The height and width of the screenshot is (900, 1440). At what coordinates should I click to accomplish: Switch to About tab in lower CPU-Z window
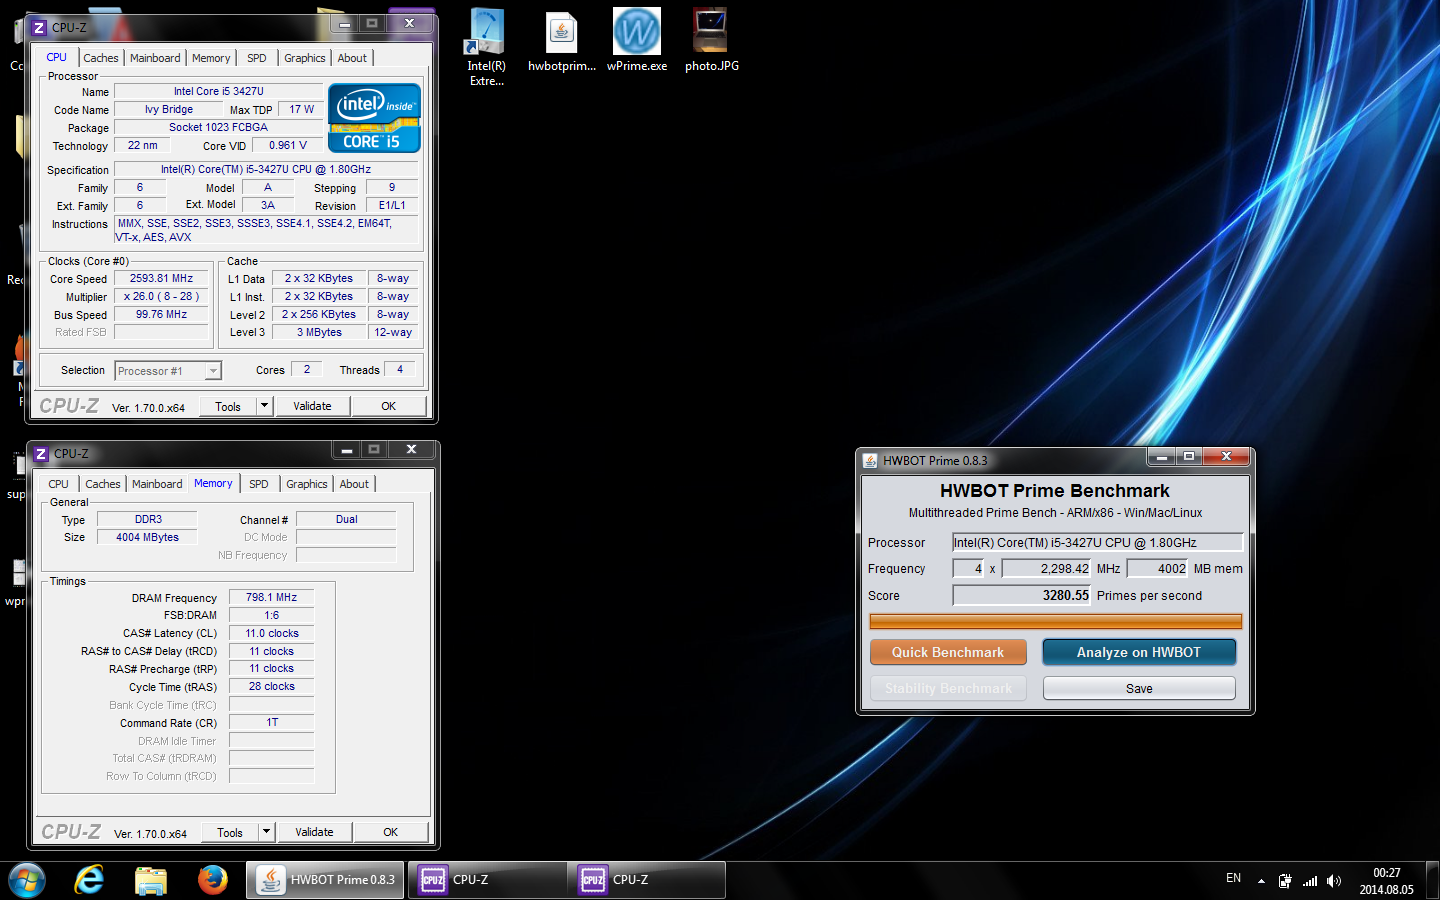pyautogui.click(x=354, y=484)
